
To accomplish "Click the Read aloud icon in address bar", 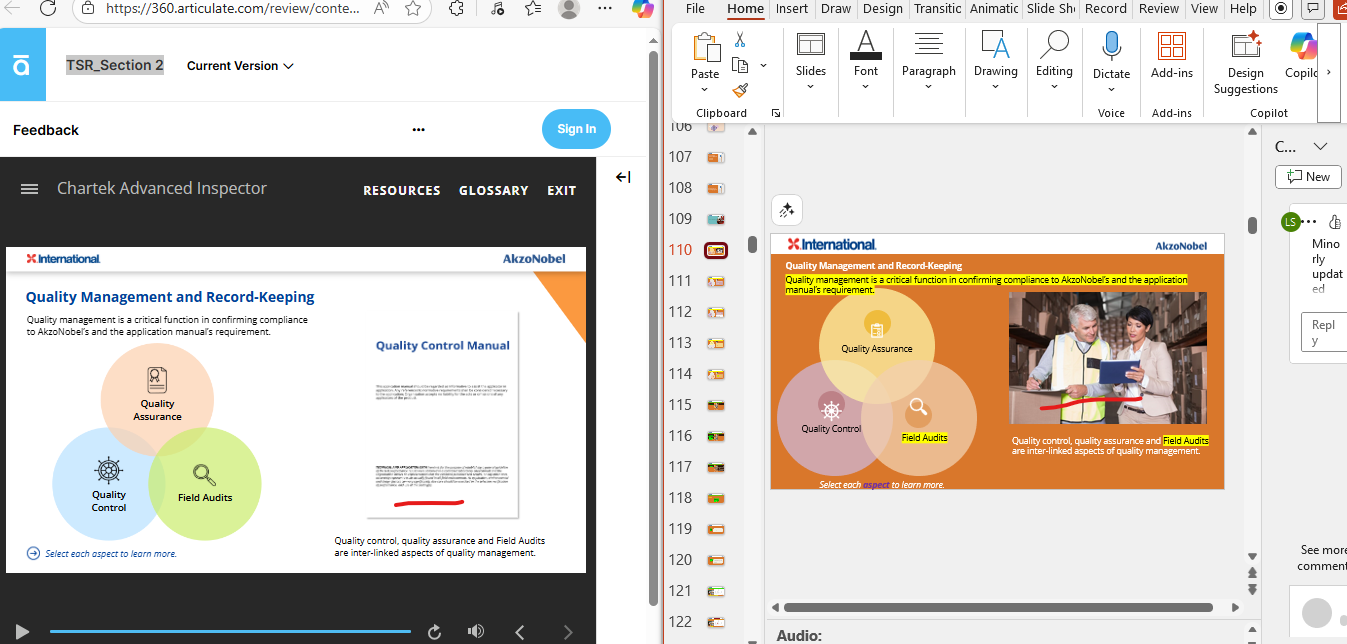I will [381, 8].
